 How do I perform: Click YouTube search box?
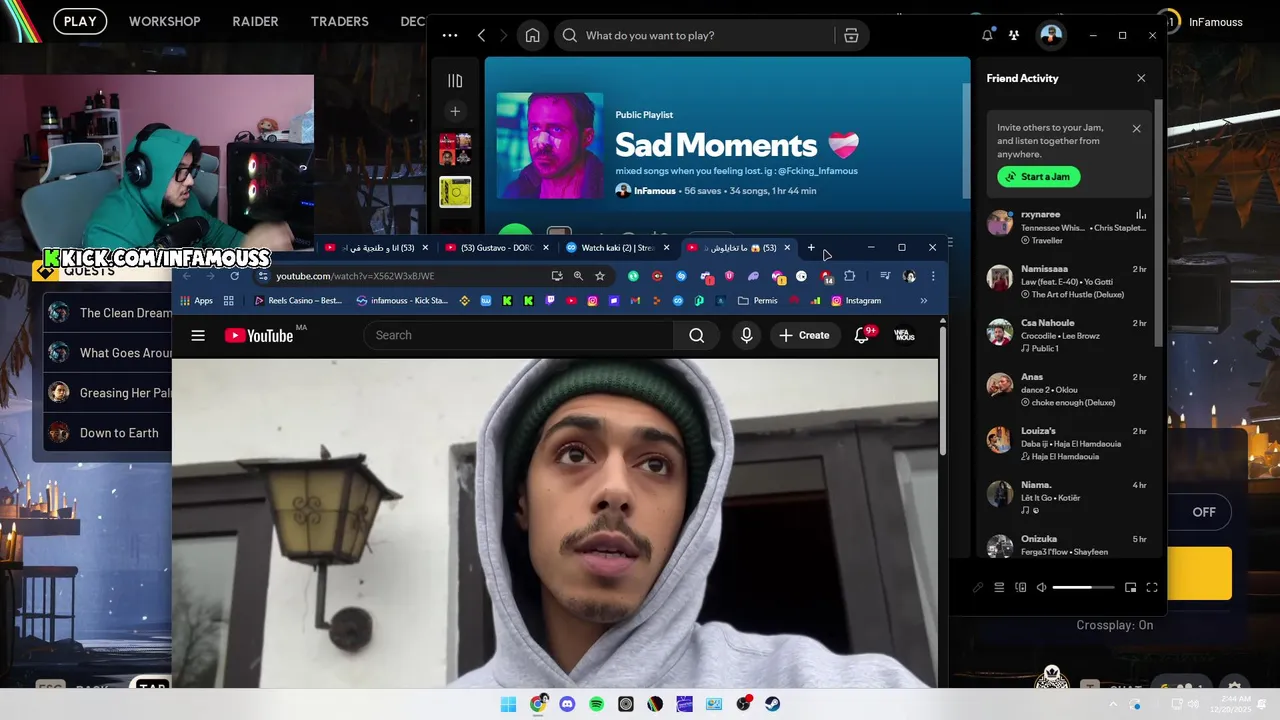pyautogui.click(x=519, y=335)
